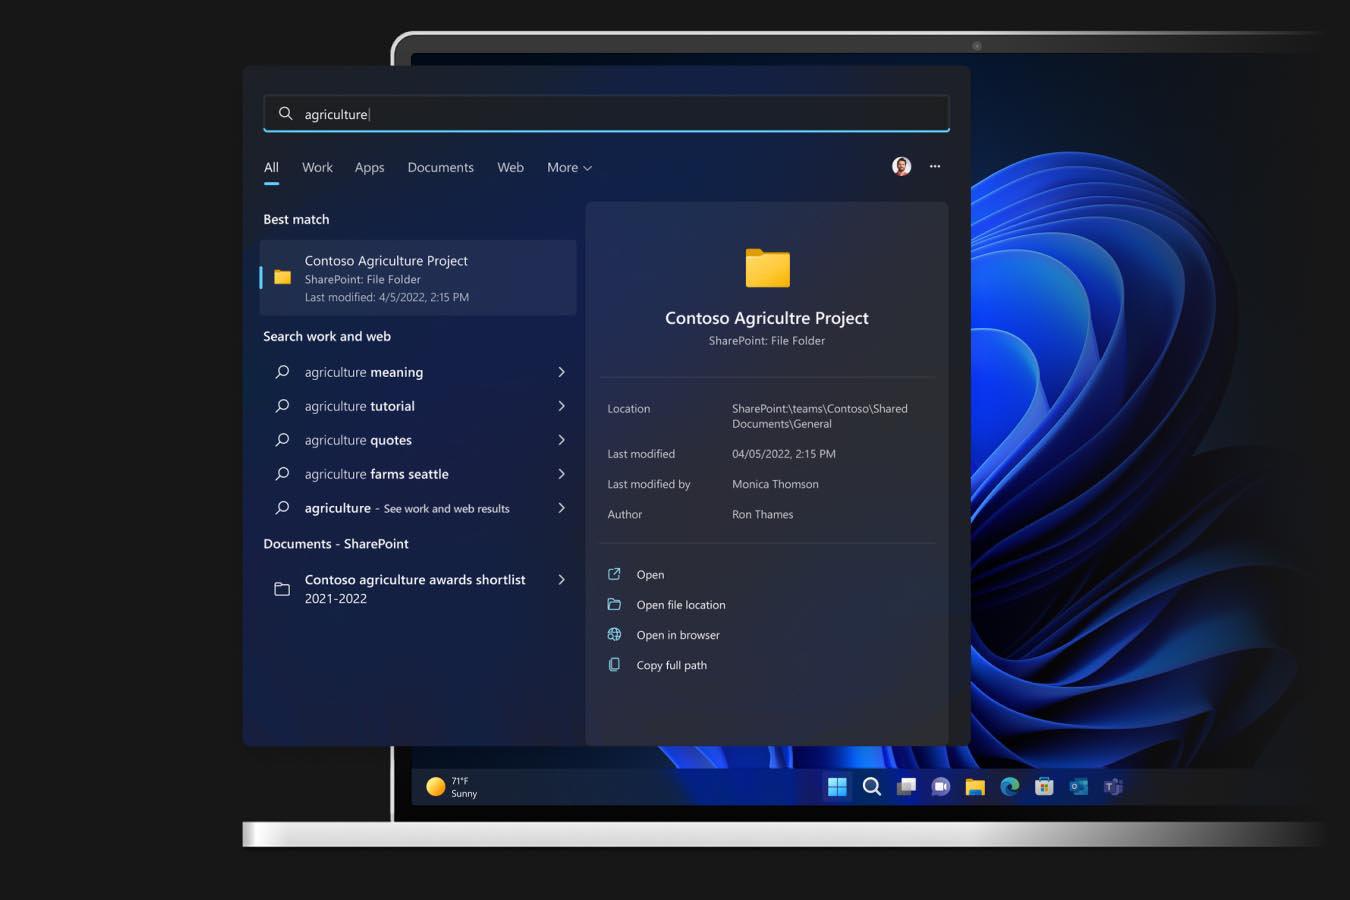Click Ron Thames author value

(762, 514)
